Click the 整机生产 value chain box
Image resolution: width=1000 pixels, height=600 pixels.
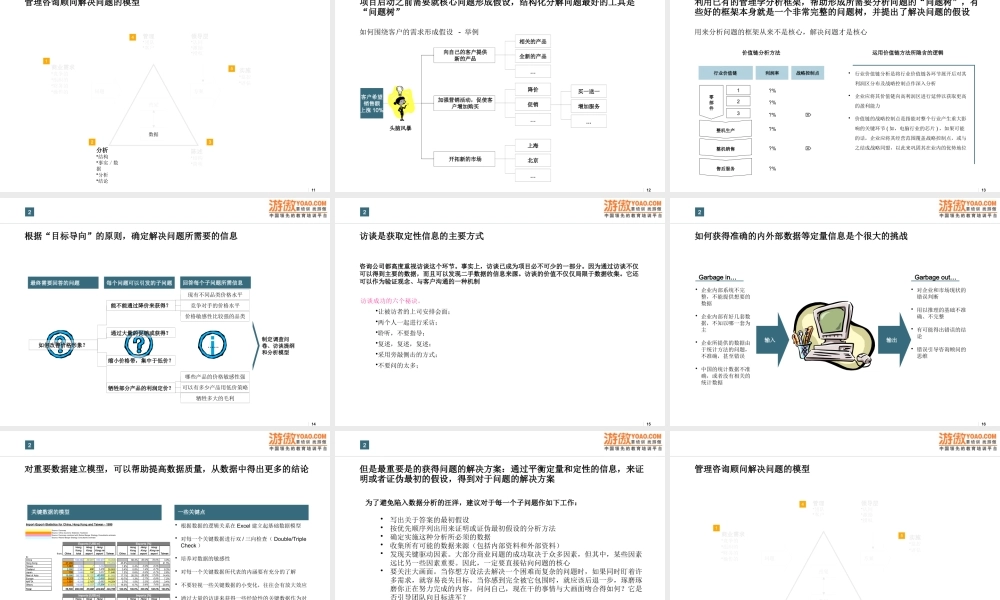tap(725, 129)
